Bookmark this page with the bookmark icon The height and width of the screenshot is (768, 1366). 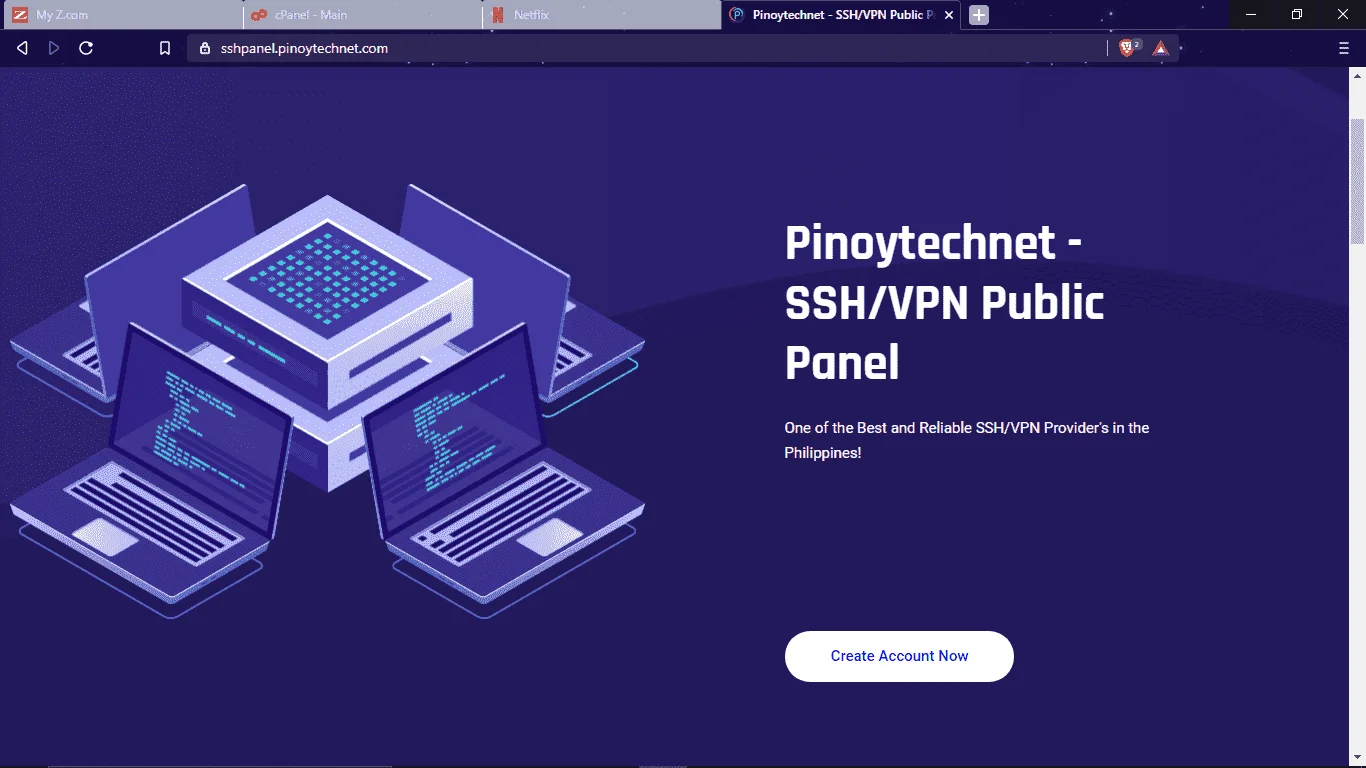coord(165,48)
